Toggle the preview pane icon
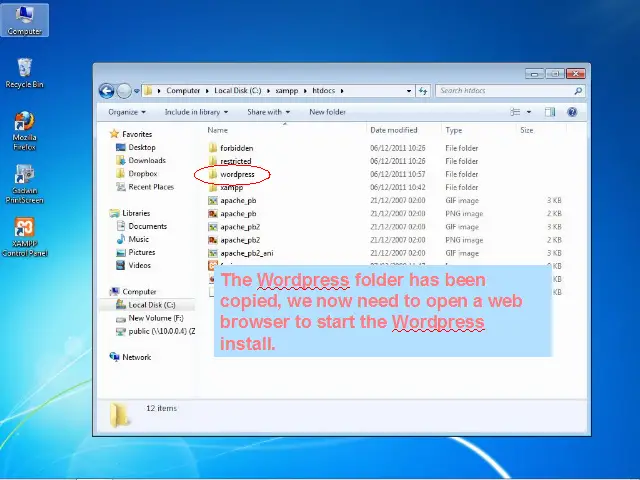Screen dimensions: 640x480 [x=550, y=112]
